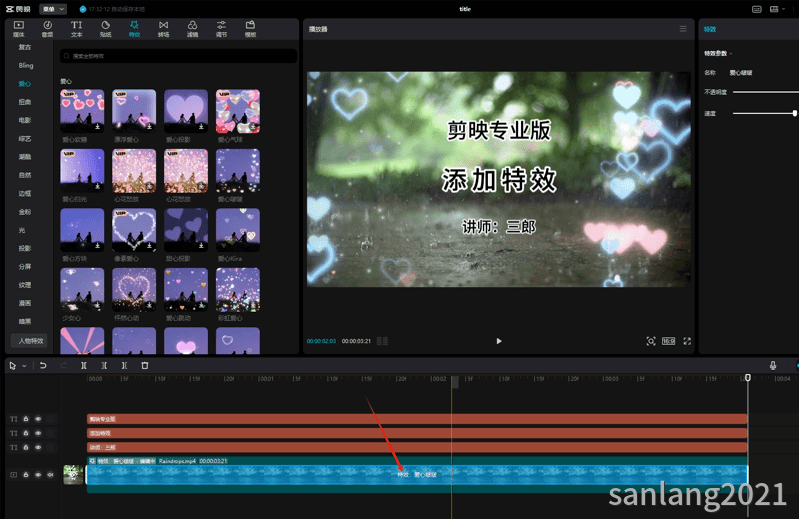Image resolution: width=799 pixels, height=519 pixels.
Task: Click the active 特效 effects star icon
Action: [134, 25]
